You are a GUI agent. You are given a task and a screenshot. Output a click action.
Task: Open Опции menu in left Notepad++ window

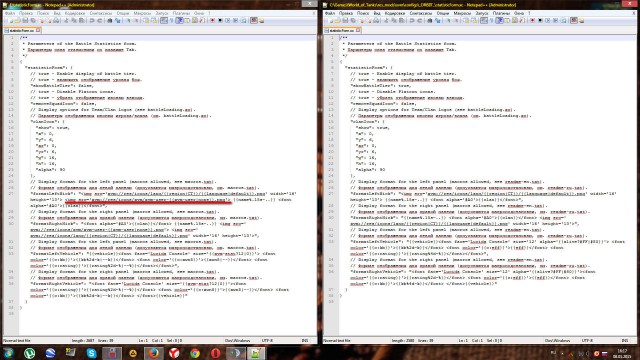point(123,13)
